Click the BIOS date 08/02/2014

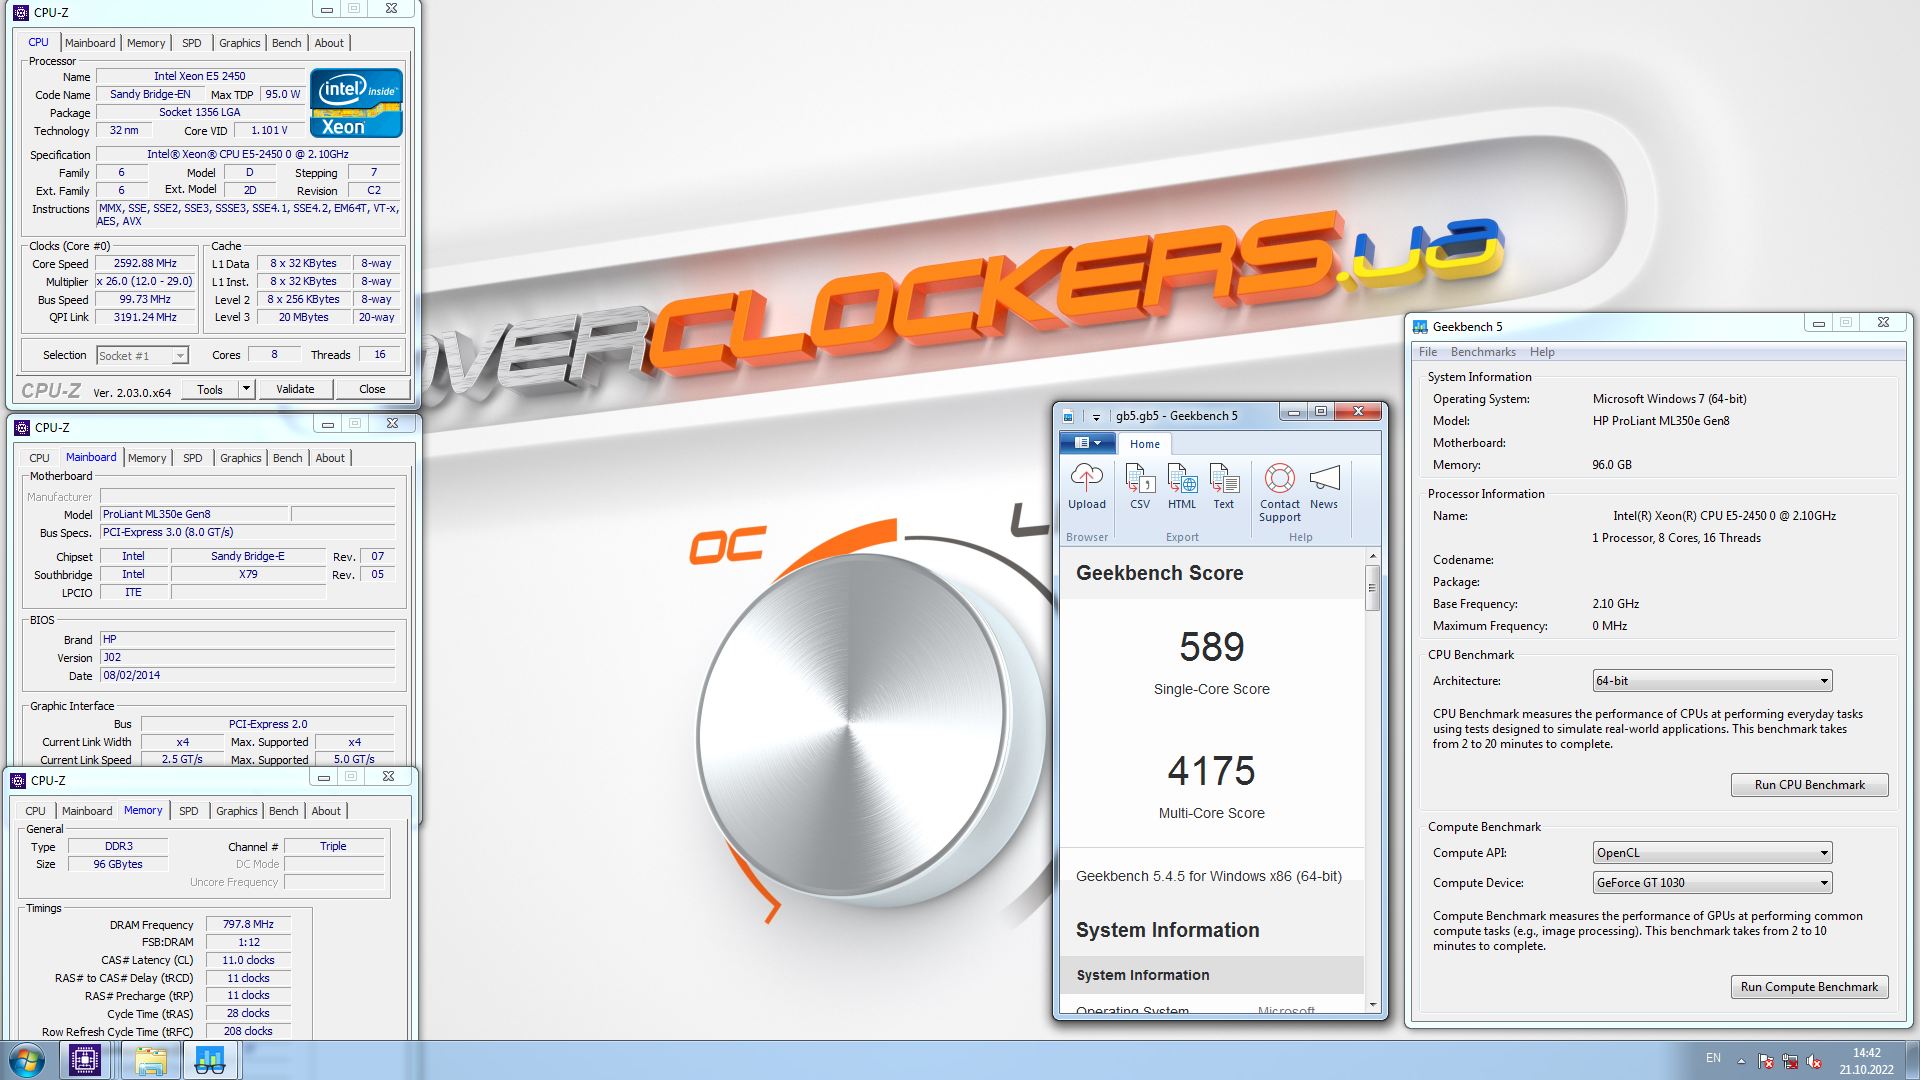tap(248, 676)
